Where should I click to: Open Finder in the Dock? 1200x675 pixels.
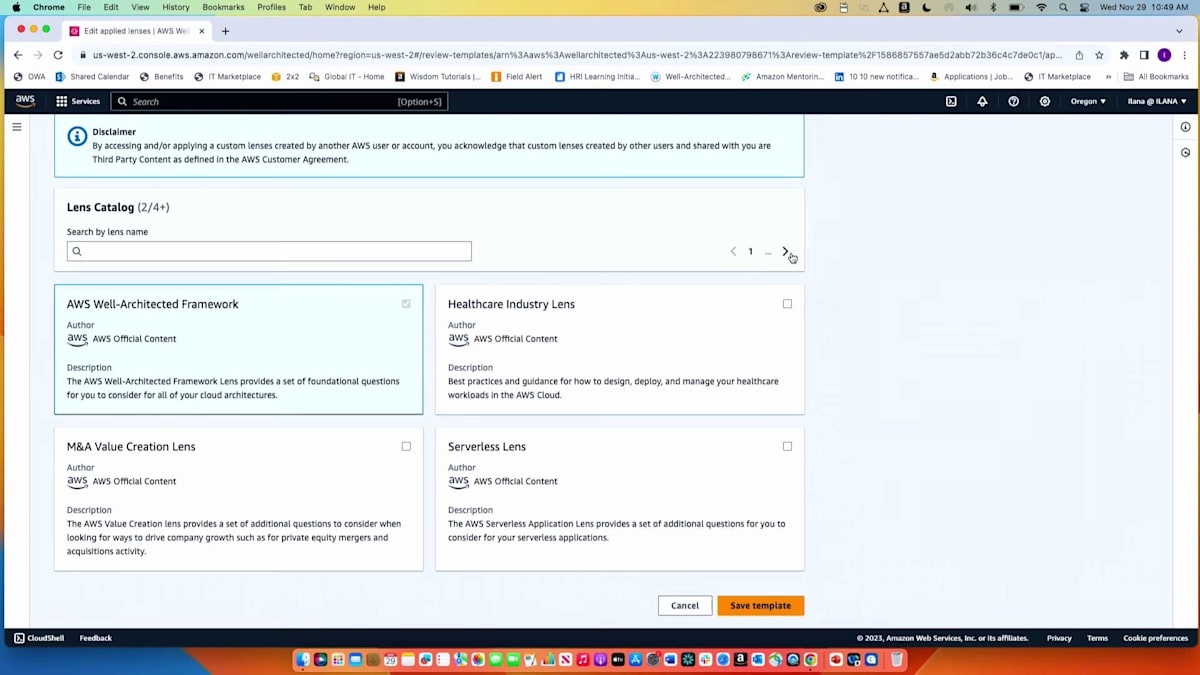[302, 659]
